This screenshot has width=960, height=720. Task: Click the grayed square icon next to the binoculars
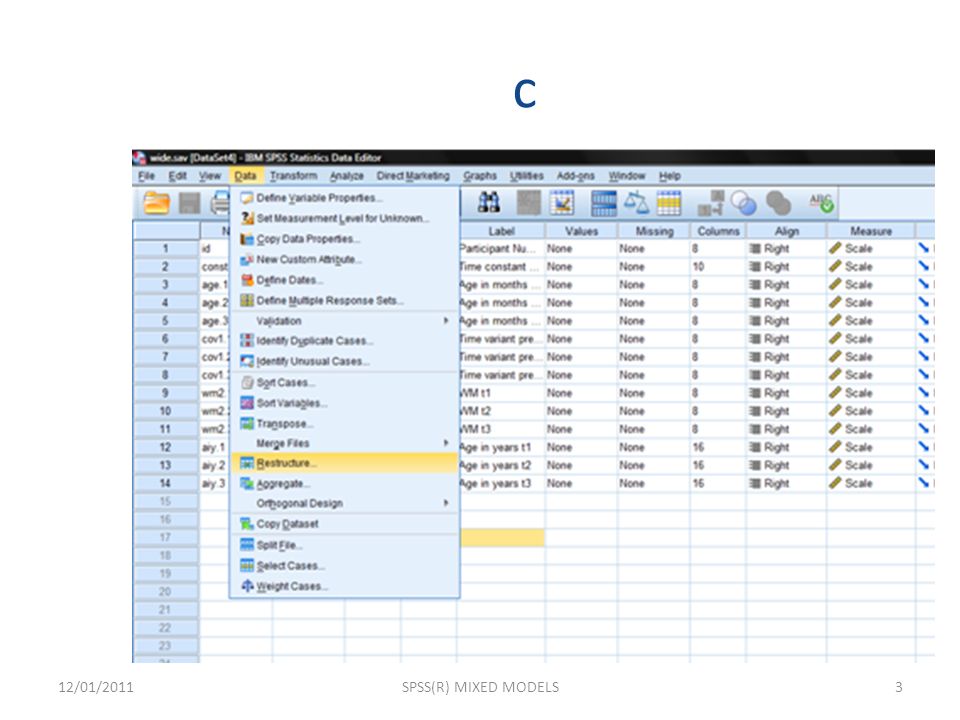(528, 203)
